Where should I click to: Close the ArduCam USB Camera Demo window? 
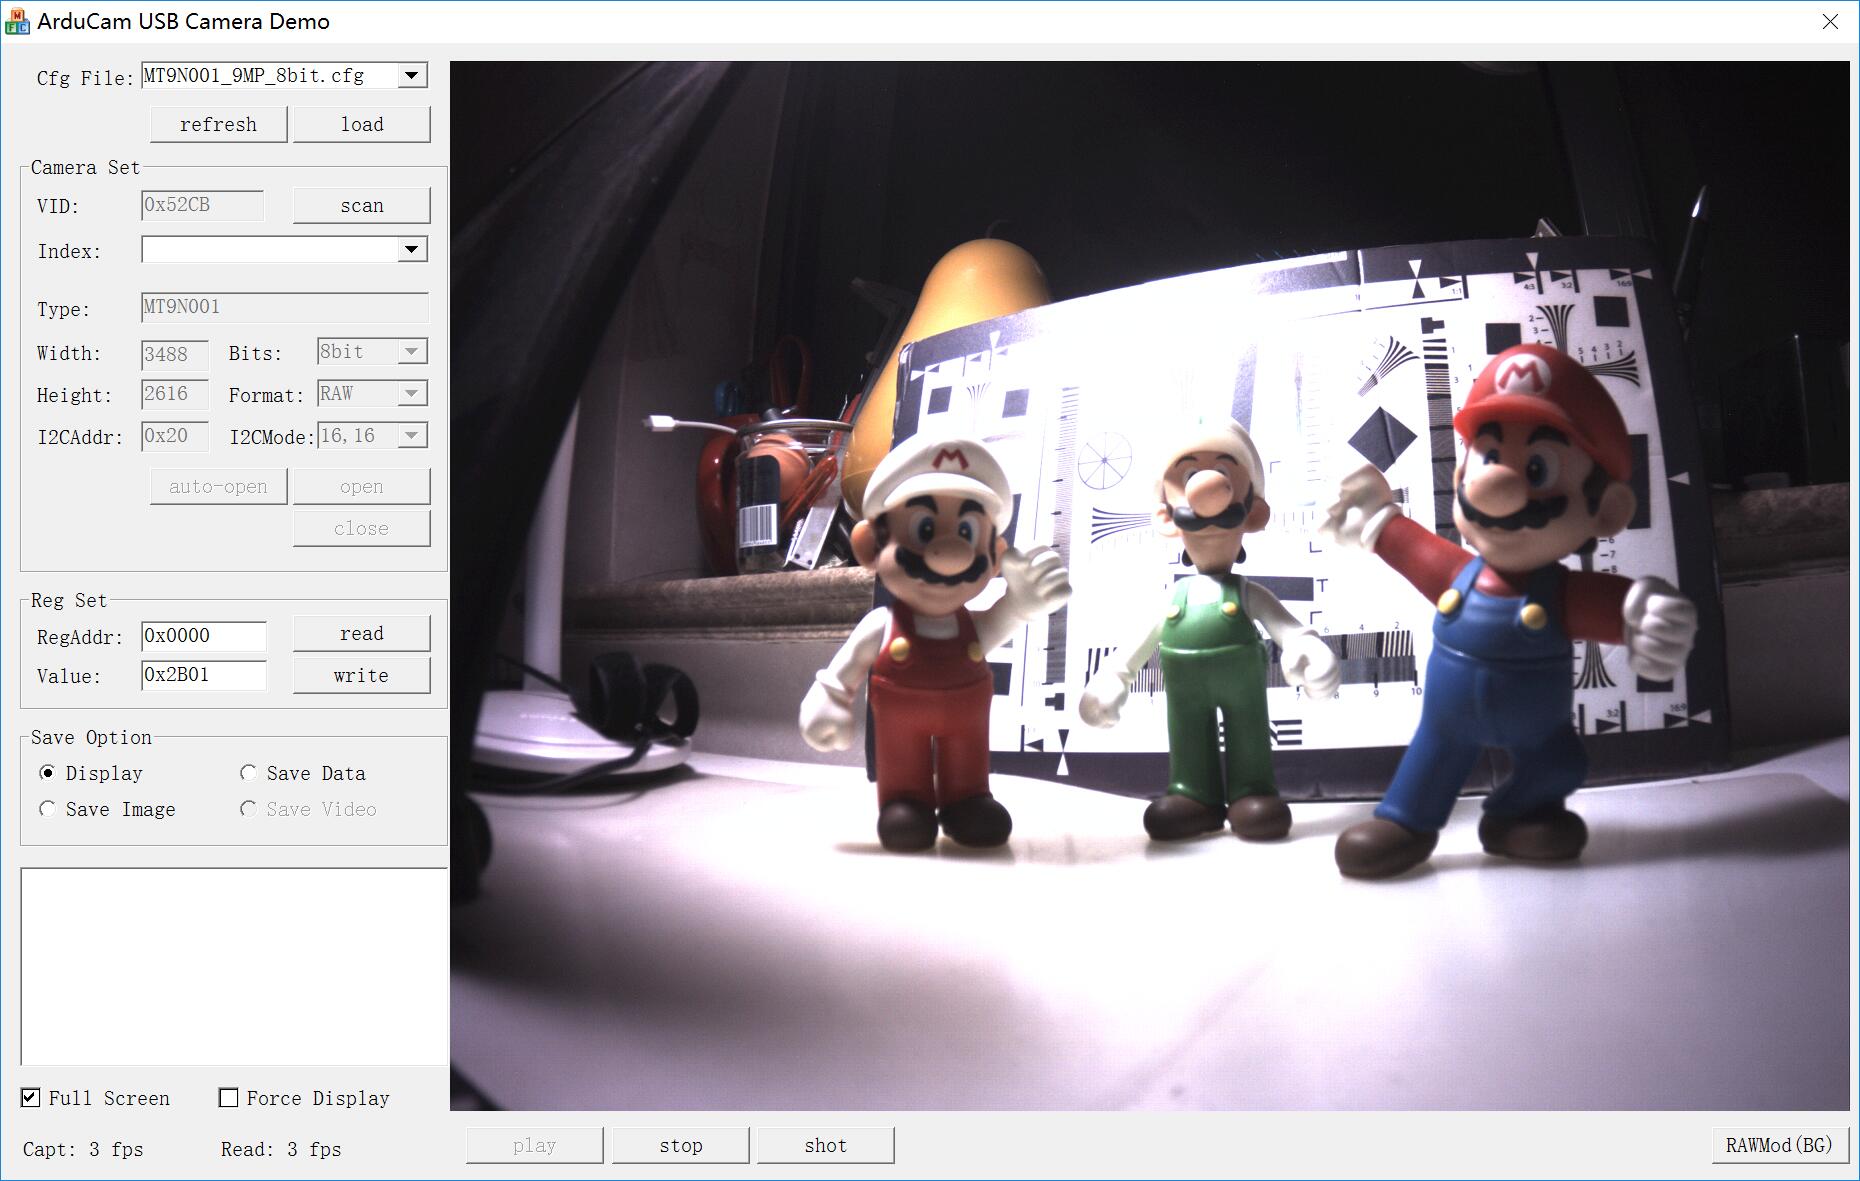pos(1830,21)
